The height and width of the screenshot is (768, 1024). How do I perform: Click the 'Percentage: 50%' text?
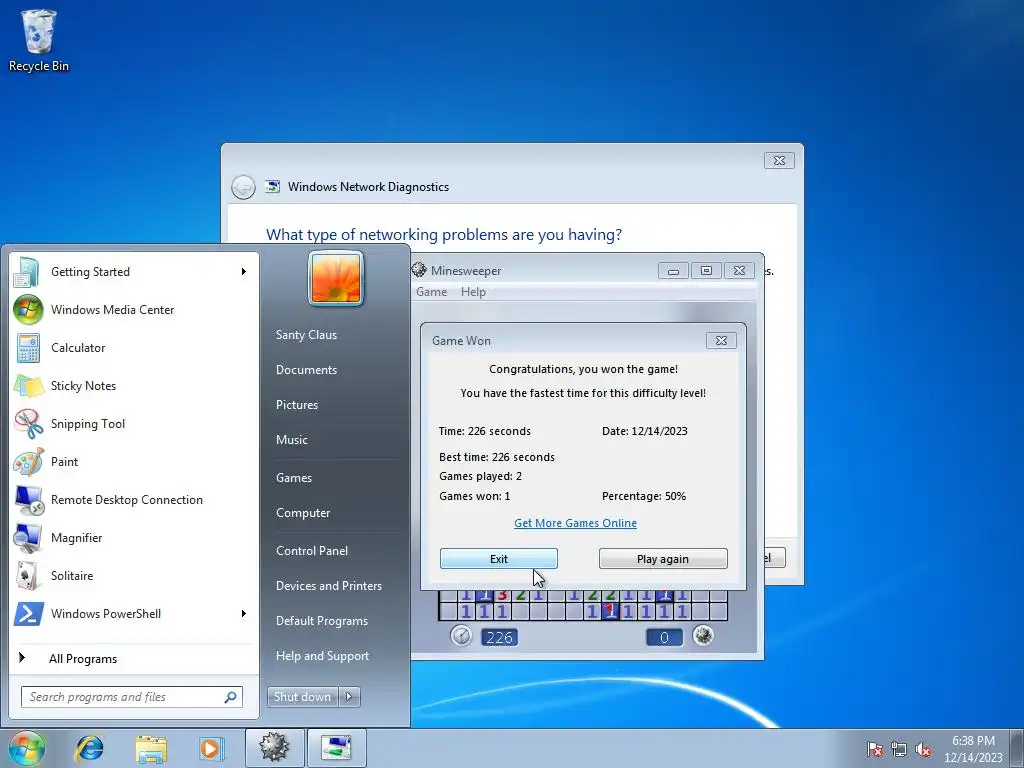point(644,496)
